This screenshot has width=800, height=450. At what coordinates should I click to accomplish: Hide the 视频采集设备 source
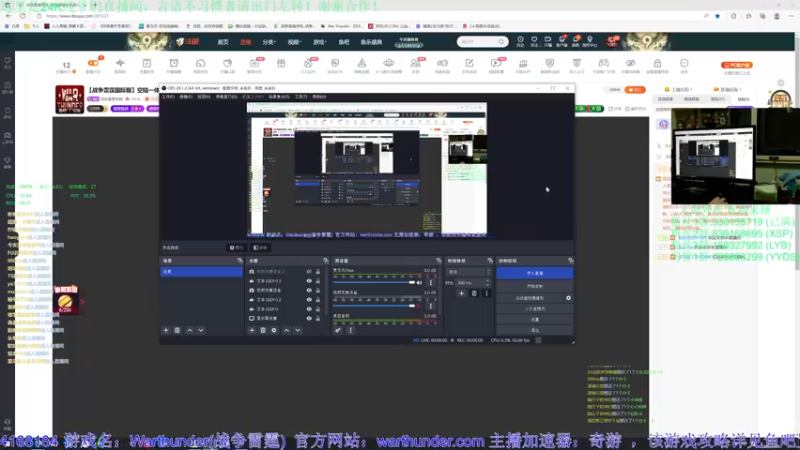pos(309,290)
